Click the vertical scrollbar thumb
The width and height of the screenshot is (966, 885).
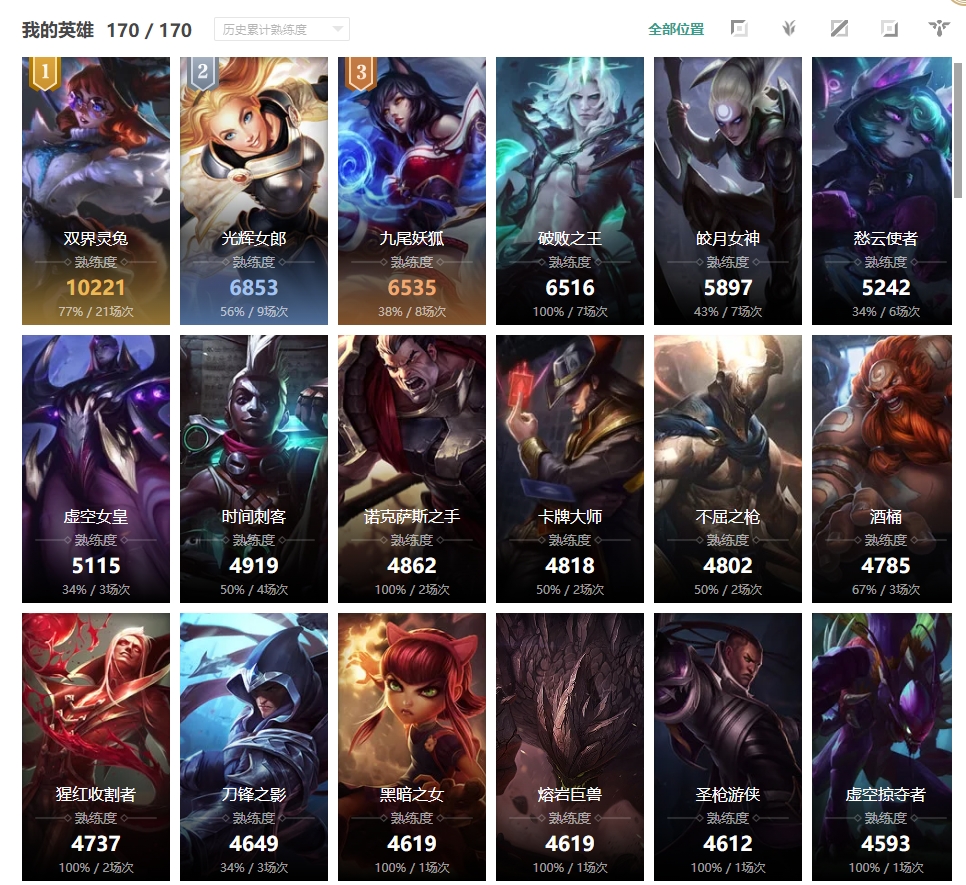(958, 129)
